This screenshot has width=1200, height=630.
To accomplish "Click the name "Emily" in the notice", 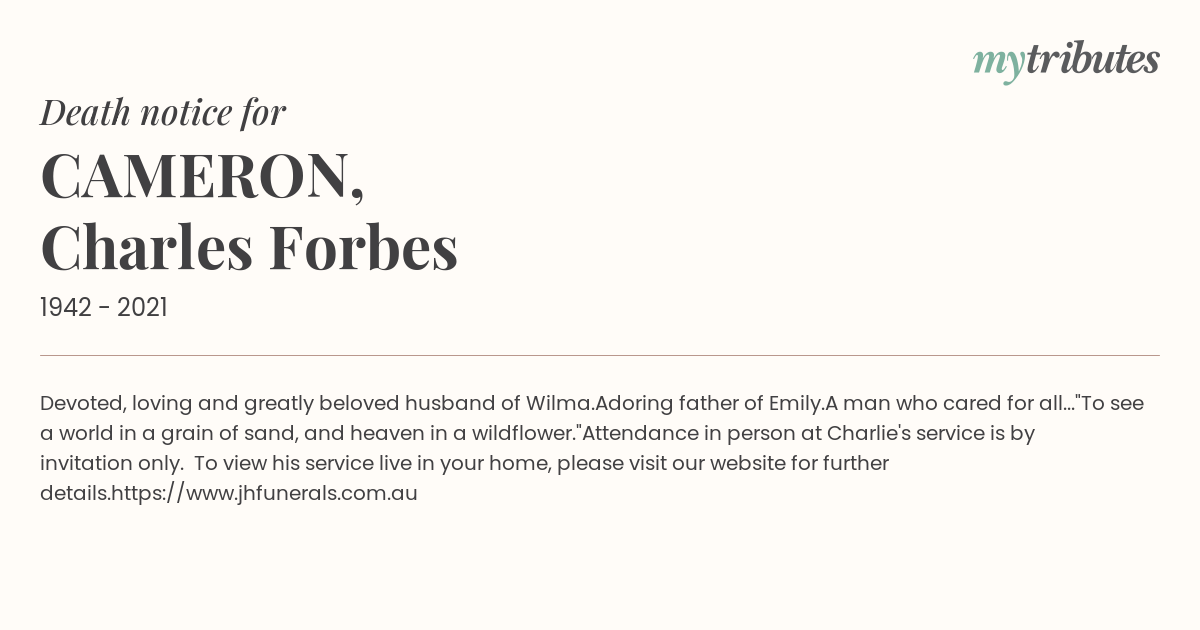I will (x=794, y=404).
